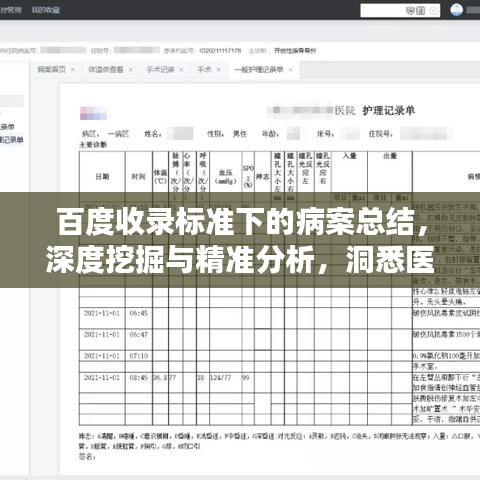480x480 pixels.
Task: Switch to the 病案首页 tab
Action: pyautogui.click(x=52, y=69)
